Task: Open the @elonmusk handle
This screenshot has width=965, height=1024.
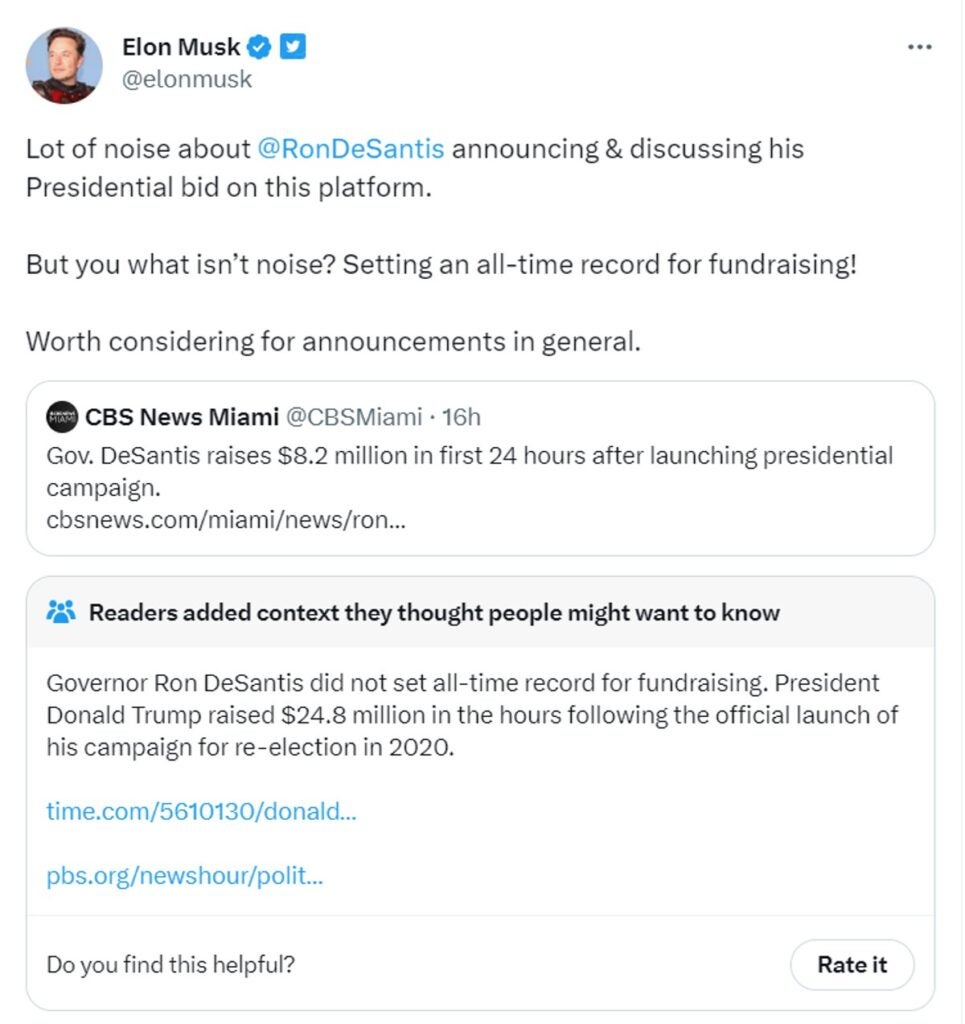Action: (x=187, y=79)
